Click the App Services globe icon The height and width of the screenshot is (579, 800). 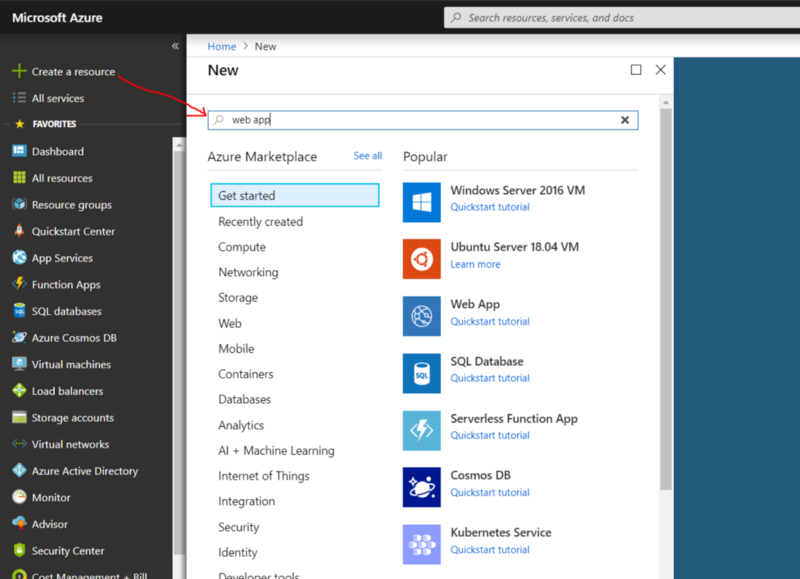[19, 257]
